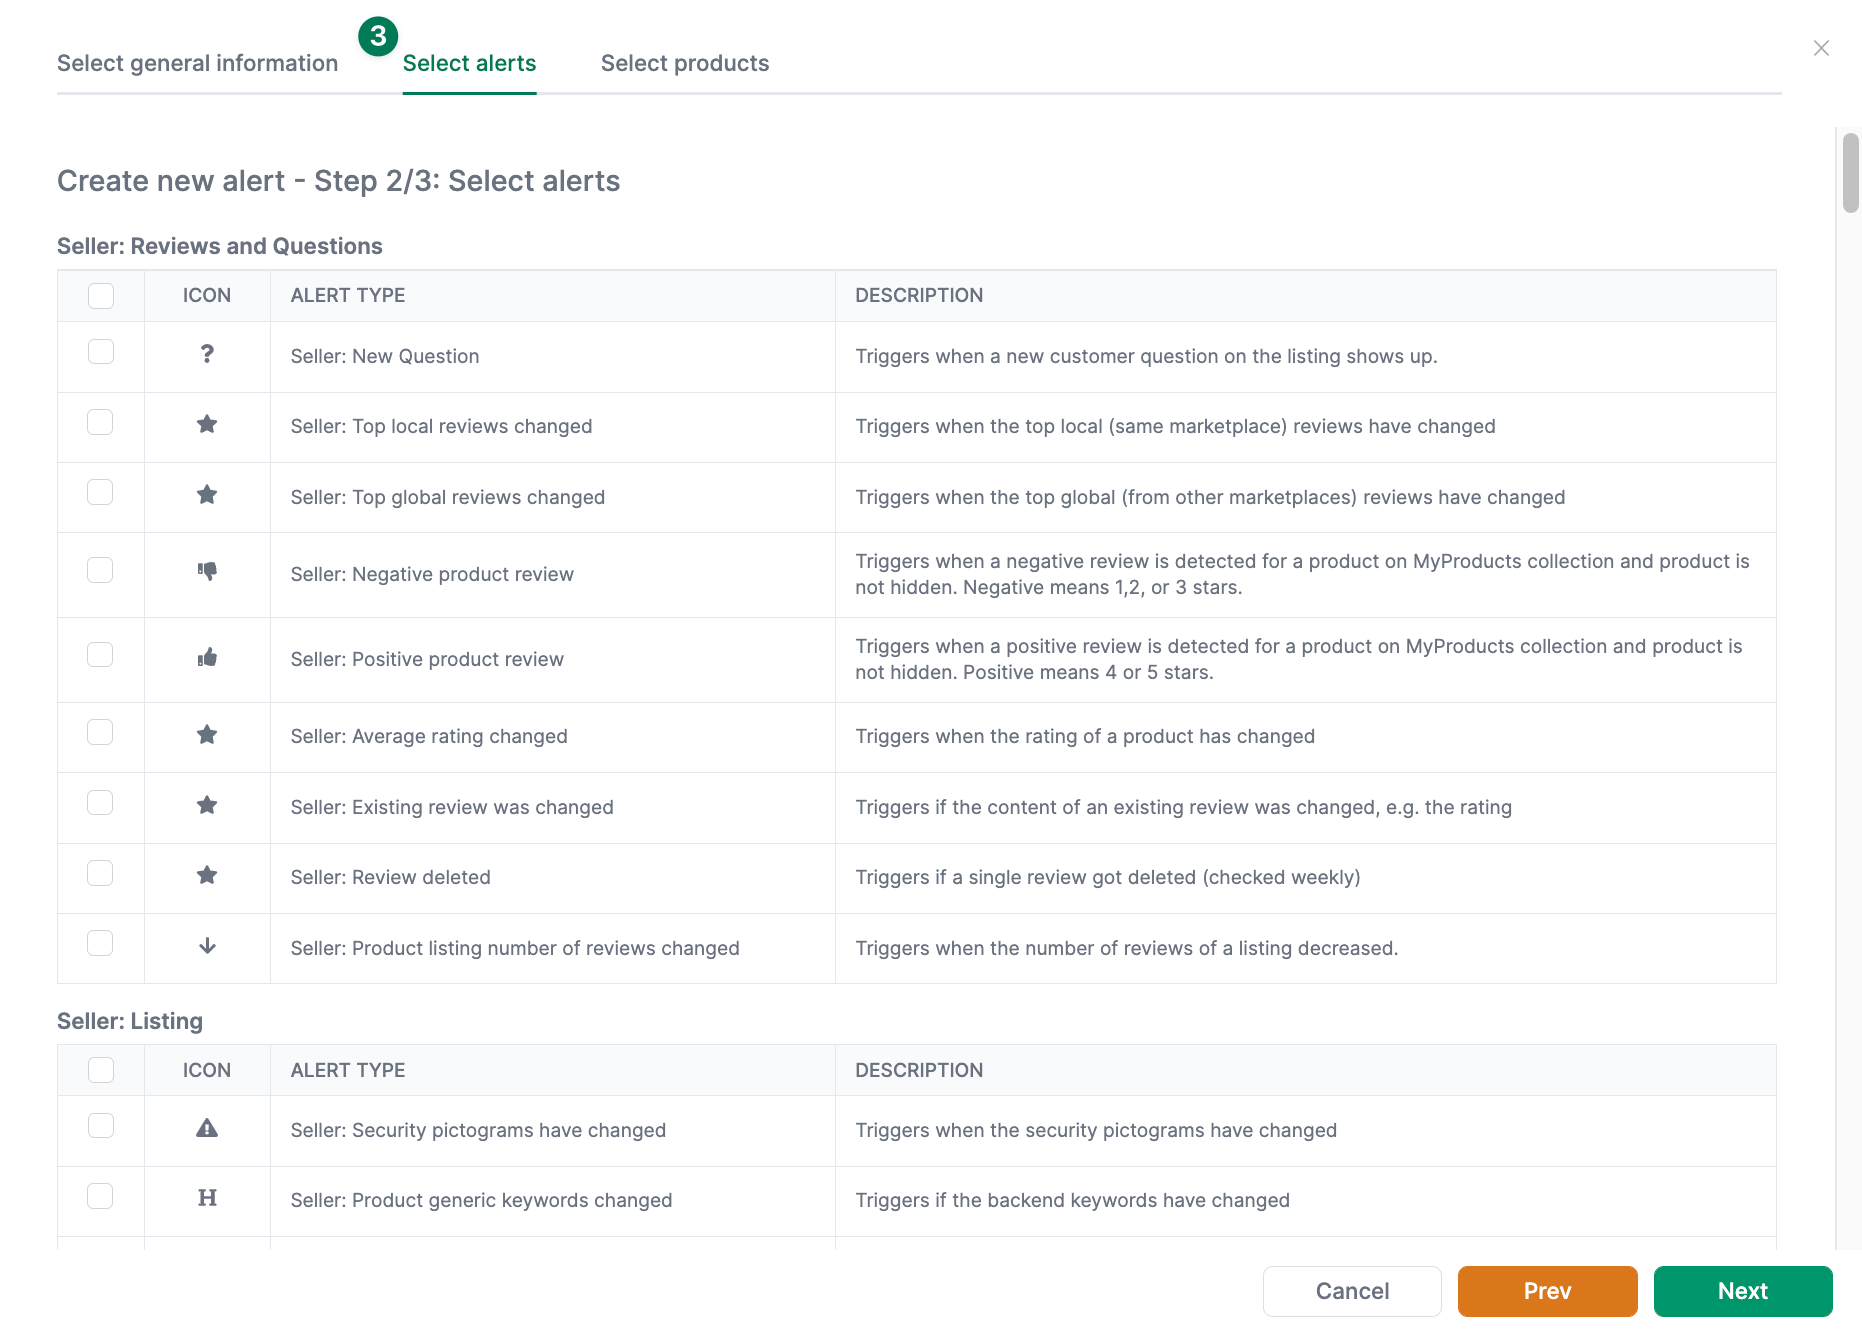Cancel the alert creation wizard

[x=1351, y=1291]
